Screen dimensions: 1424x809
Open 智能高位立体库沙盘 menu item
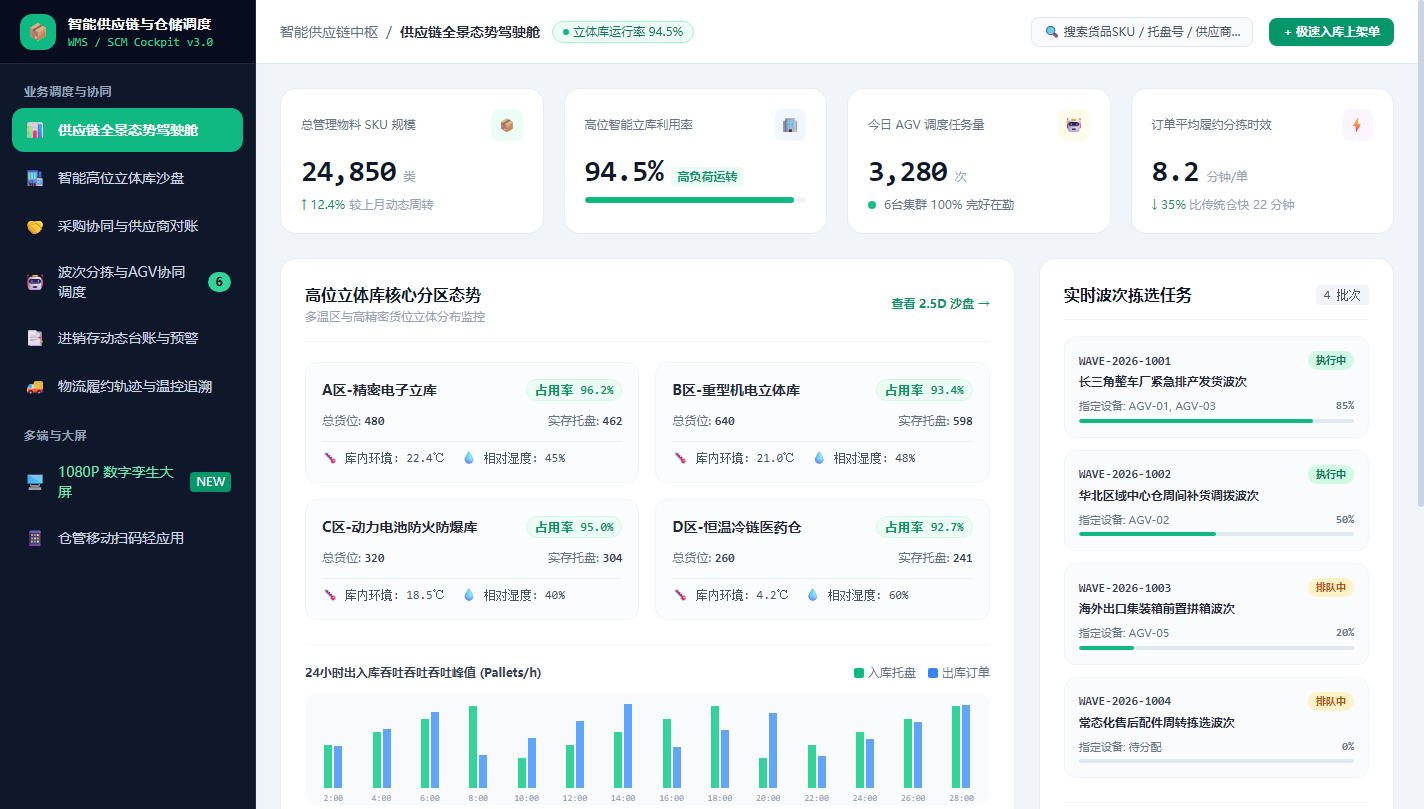[127, 178]
